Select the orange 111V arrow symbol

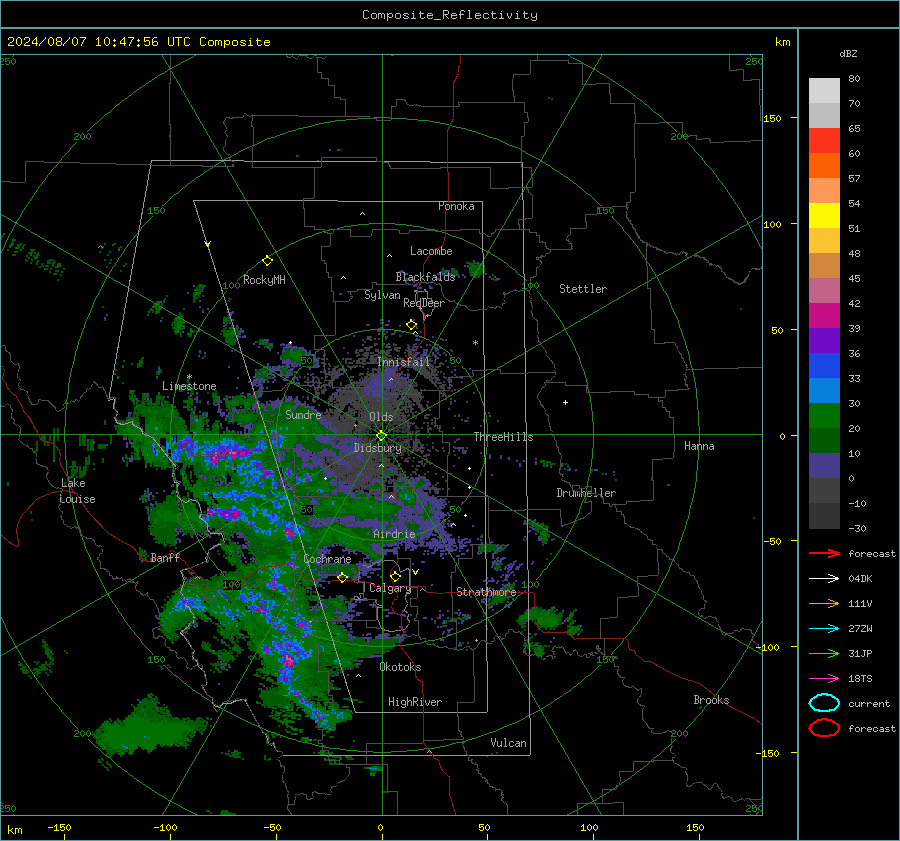click(824, 603)
